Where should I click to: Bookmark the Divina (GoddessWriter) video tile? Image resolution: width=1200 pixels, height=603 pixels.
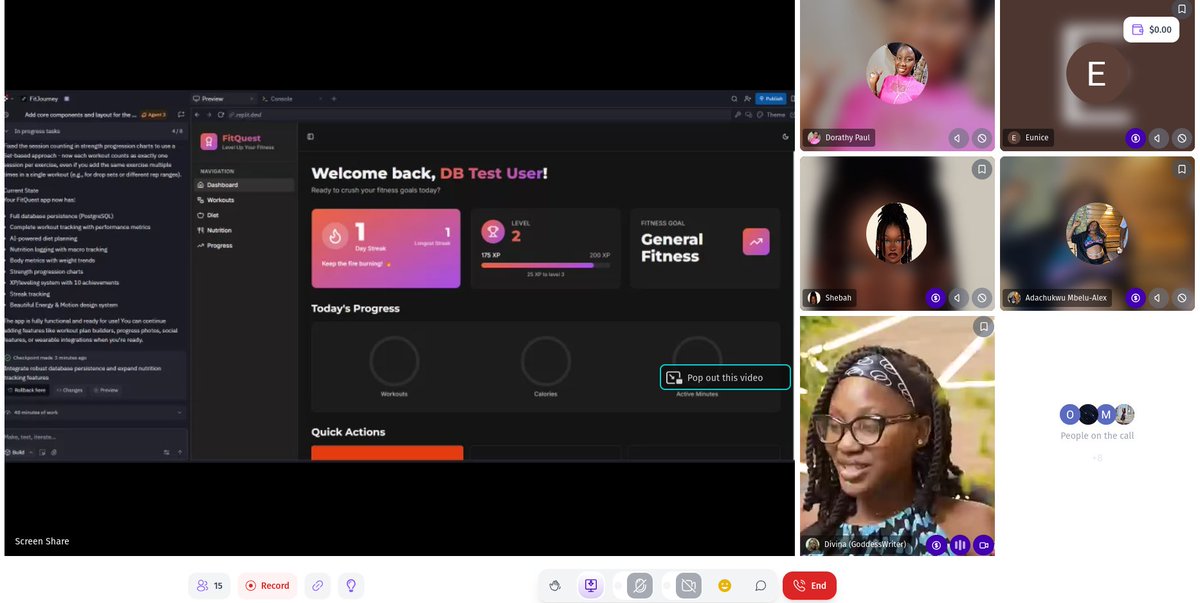pyautogui.click(x=983, y=326)
